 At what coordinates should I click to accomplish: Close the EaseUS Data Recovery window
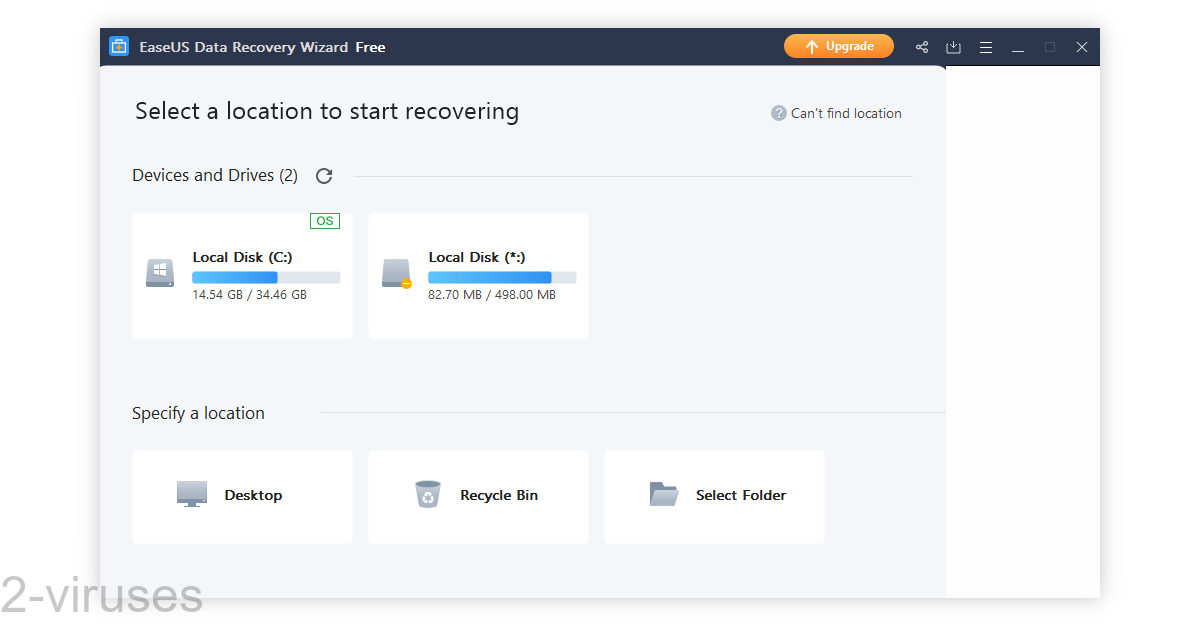(x=1082, y=47)
